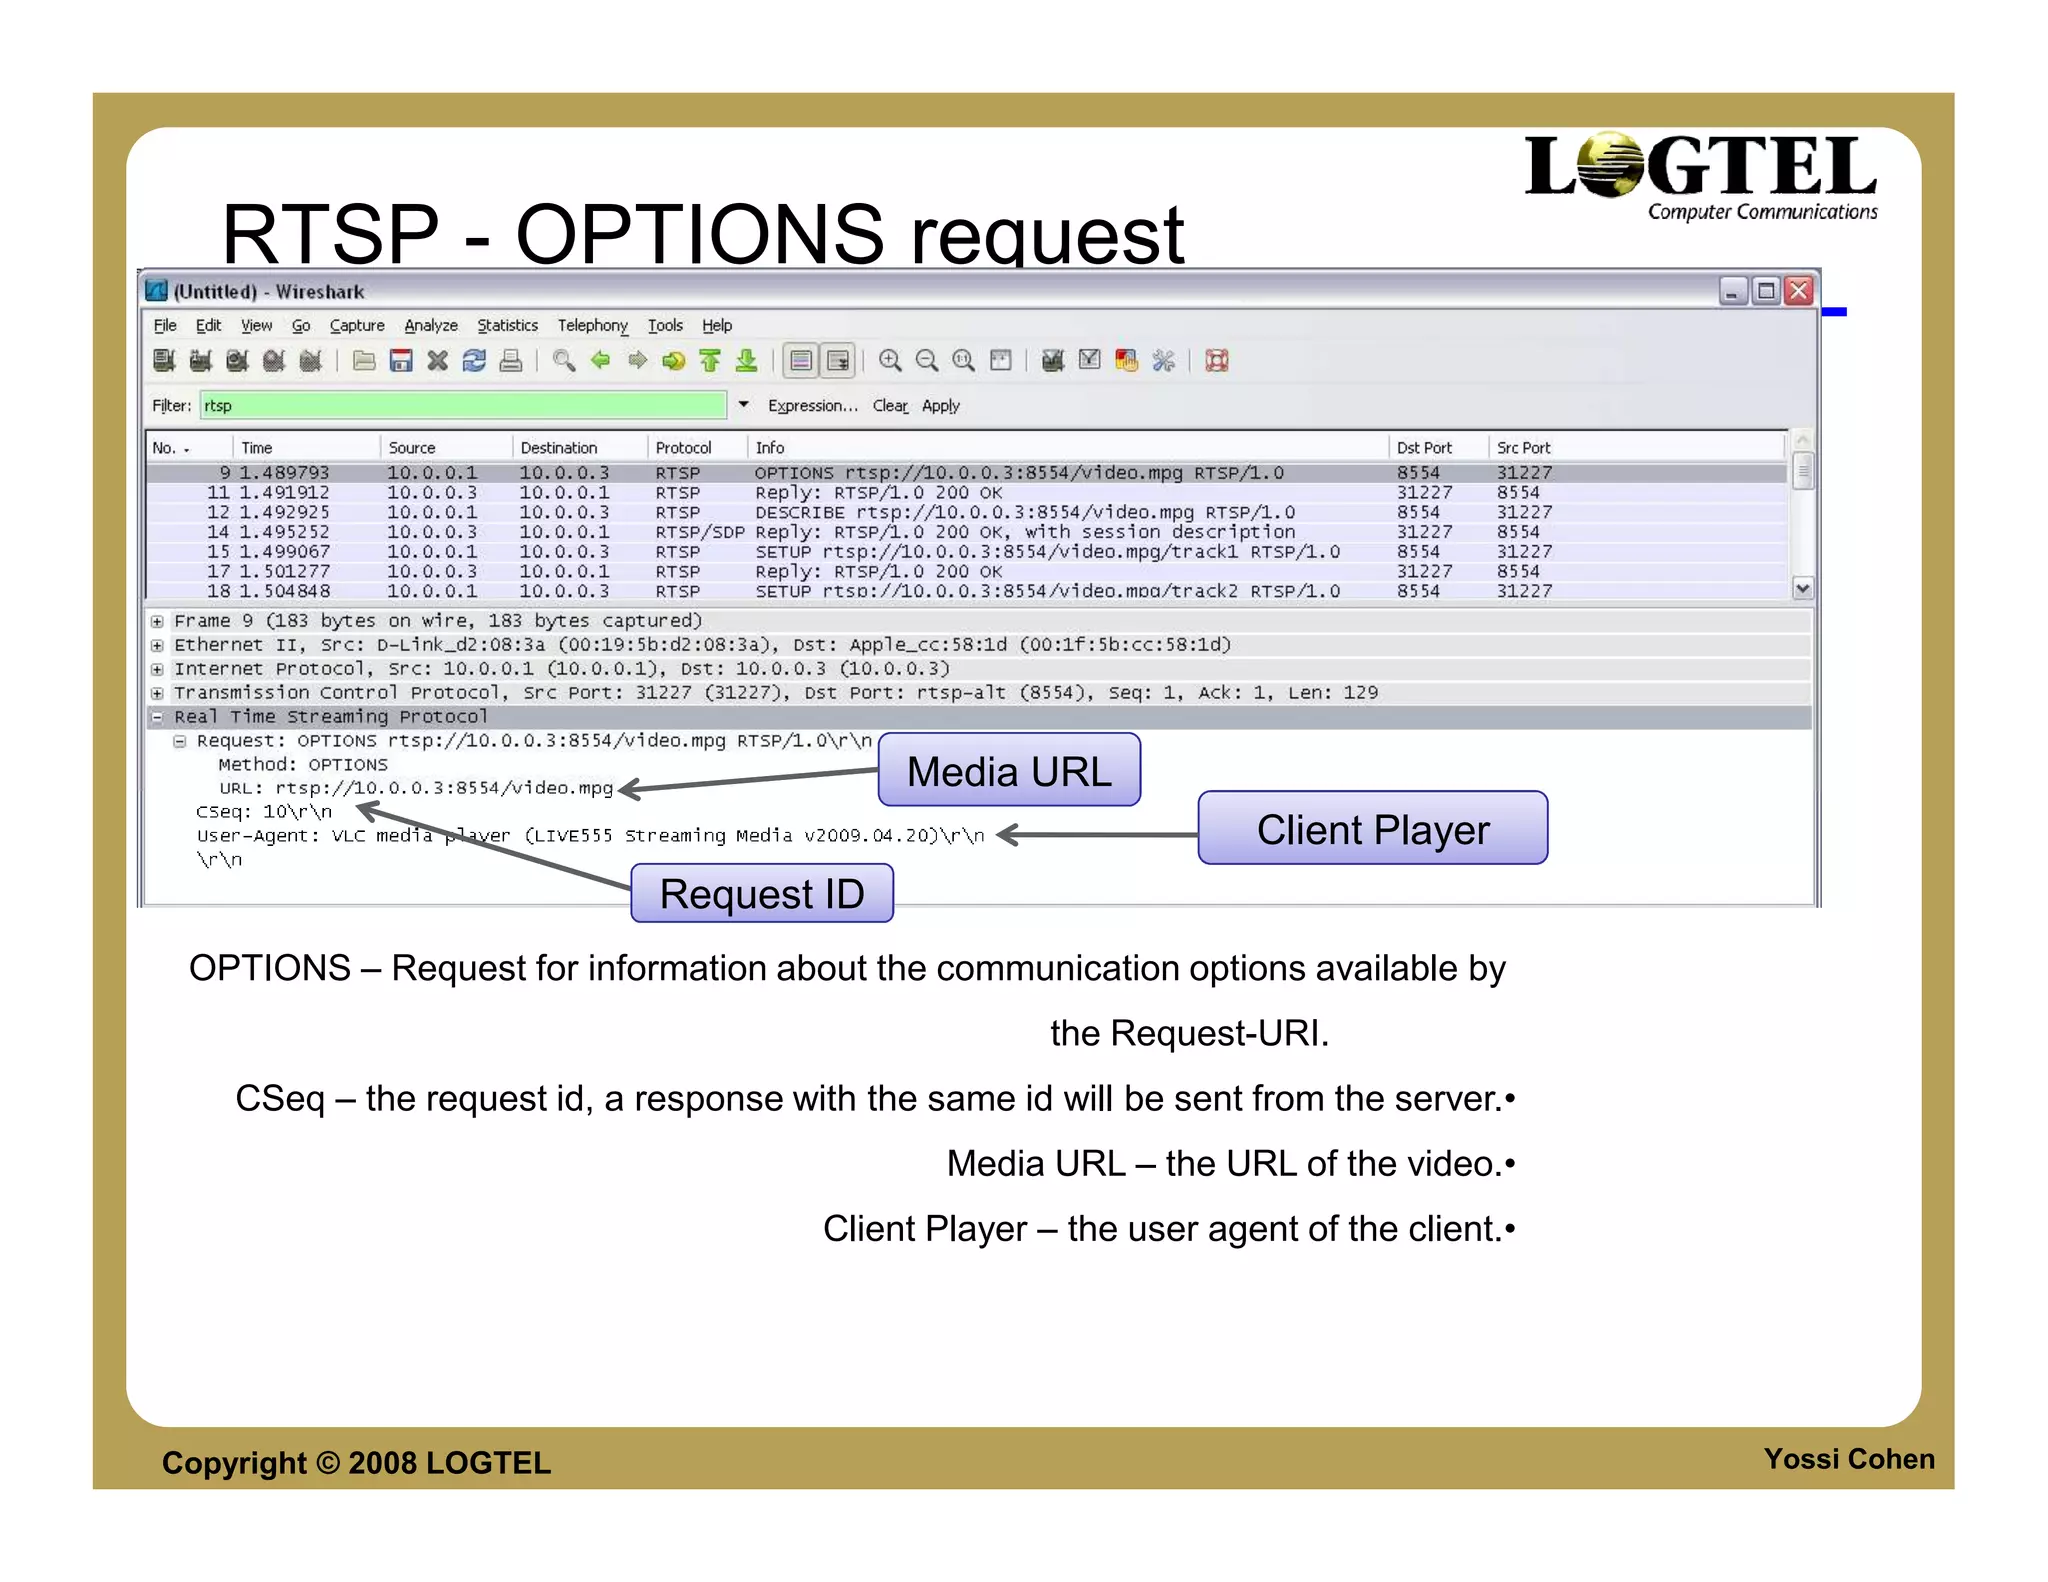Open preferences tools icon

click(x=1163, y=361)
